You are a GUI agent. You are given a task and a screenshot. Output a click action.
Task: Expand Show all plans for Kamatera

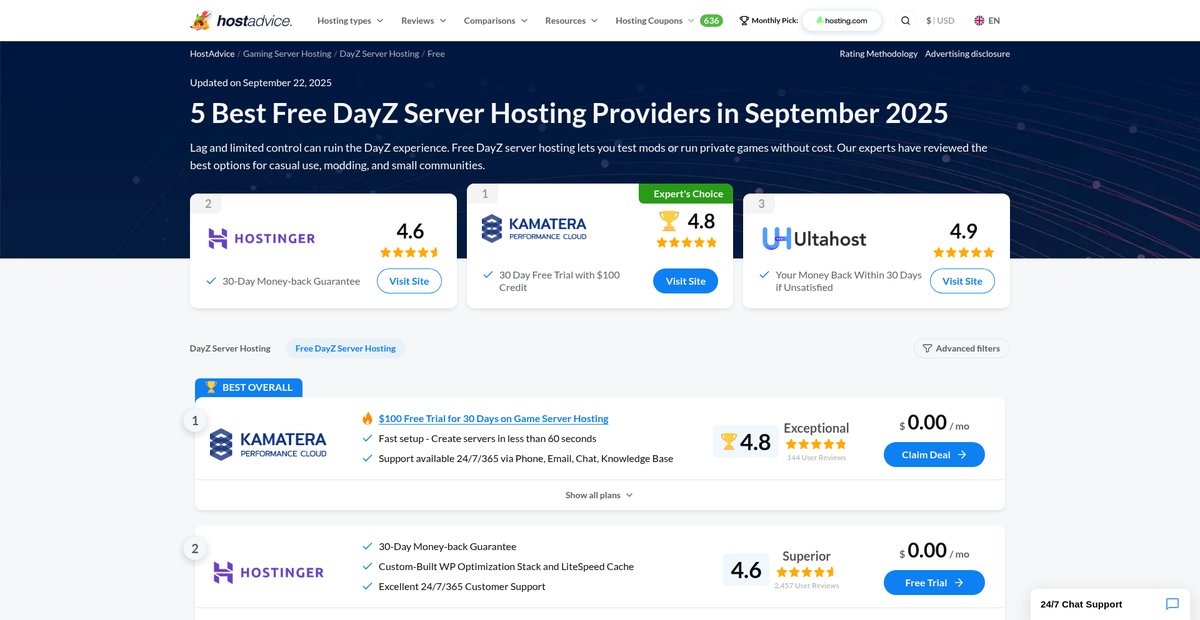(x=599, y=495)
